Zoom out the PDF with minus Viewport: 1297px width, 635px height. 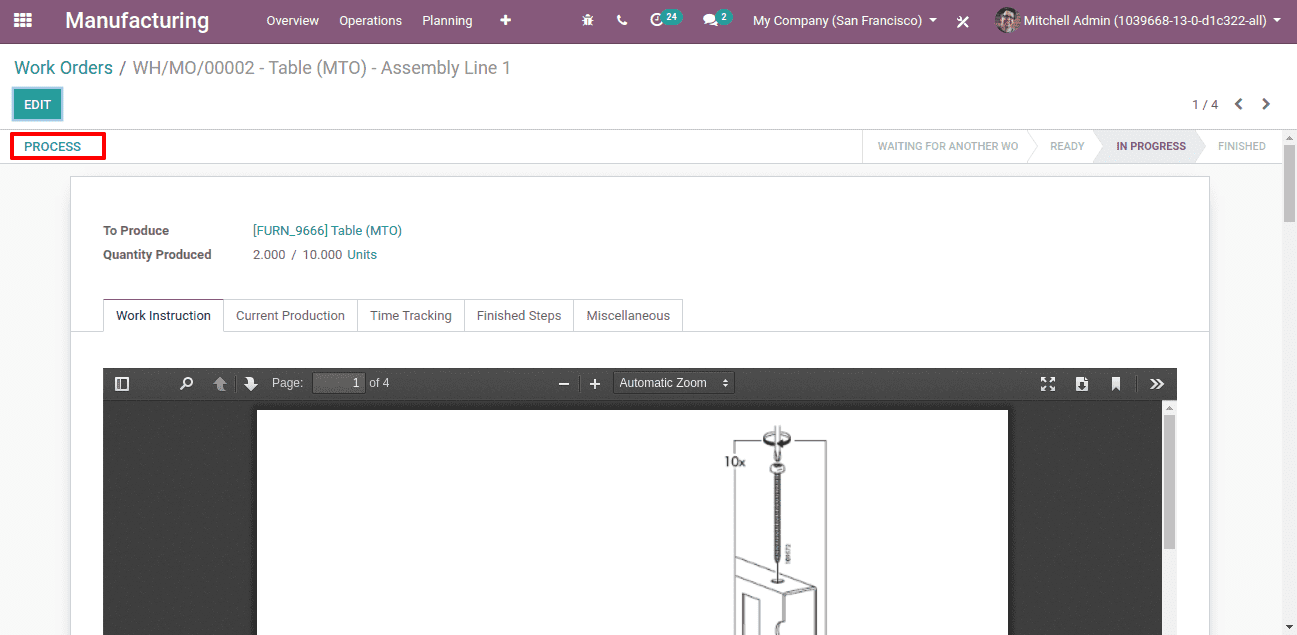pos(564,383)
